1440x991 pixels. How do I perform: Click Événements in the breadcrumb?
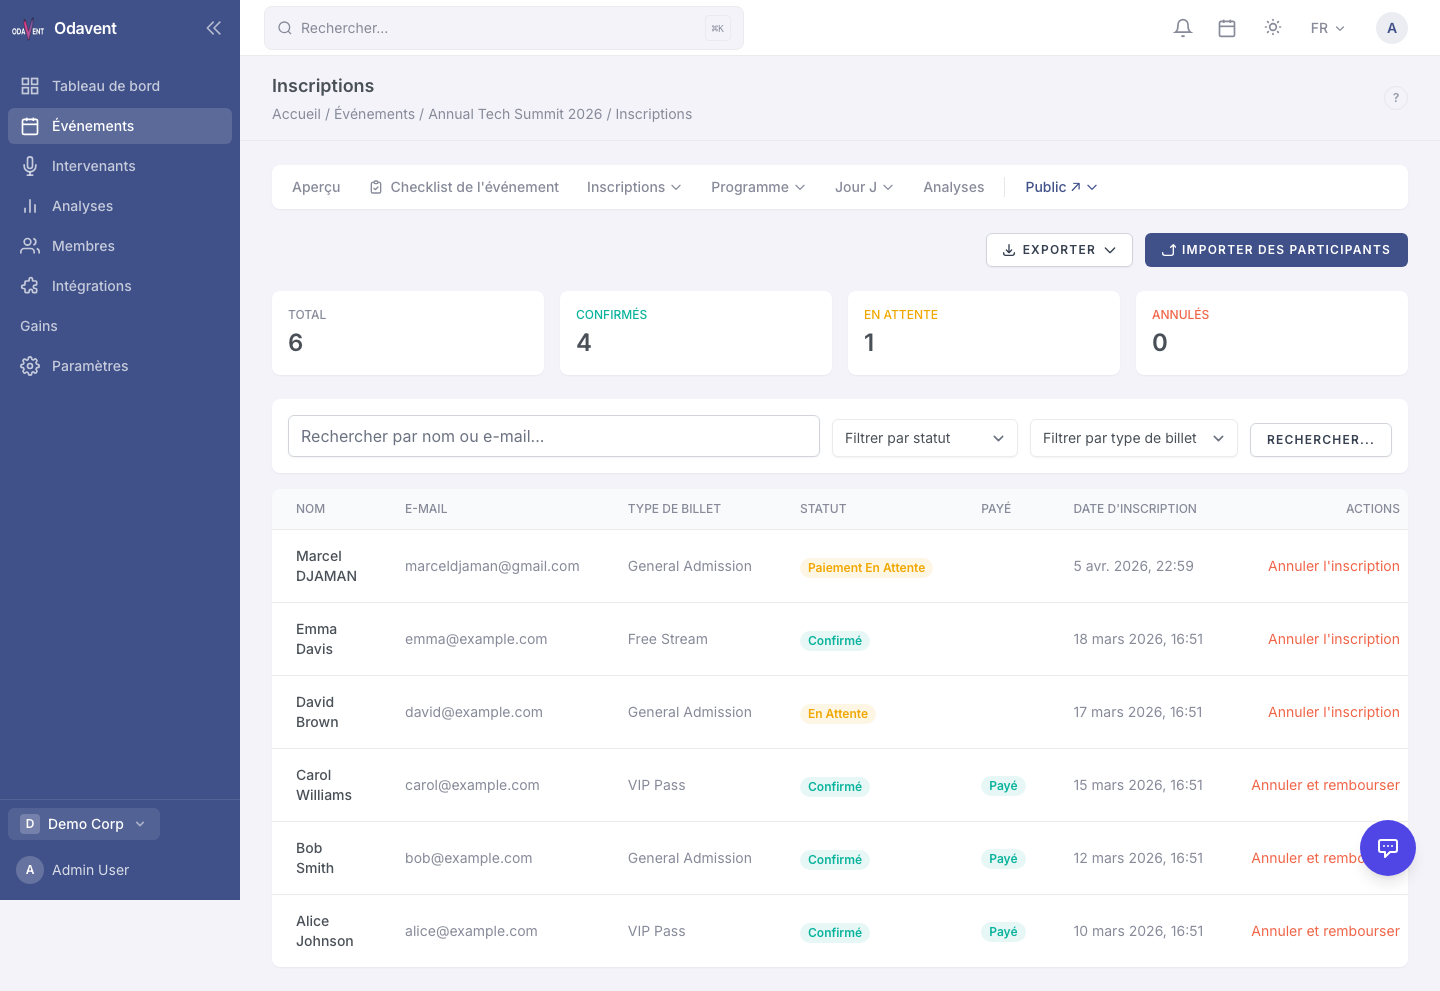[374, 114]
